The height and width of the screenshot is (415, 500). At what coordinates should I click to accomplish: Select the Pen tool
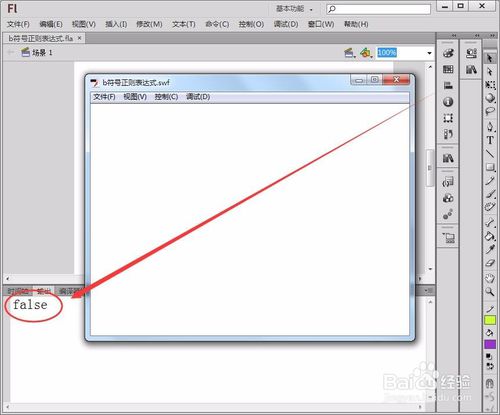490,127
